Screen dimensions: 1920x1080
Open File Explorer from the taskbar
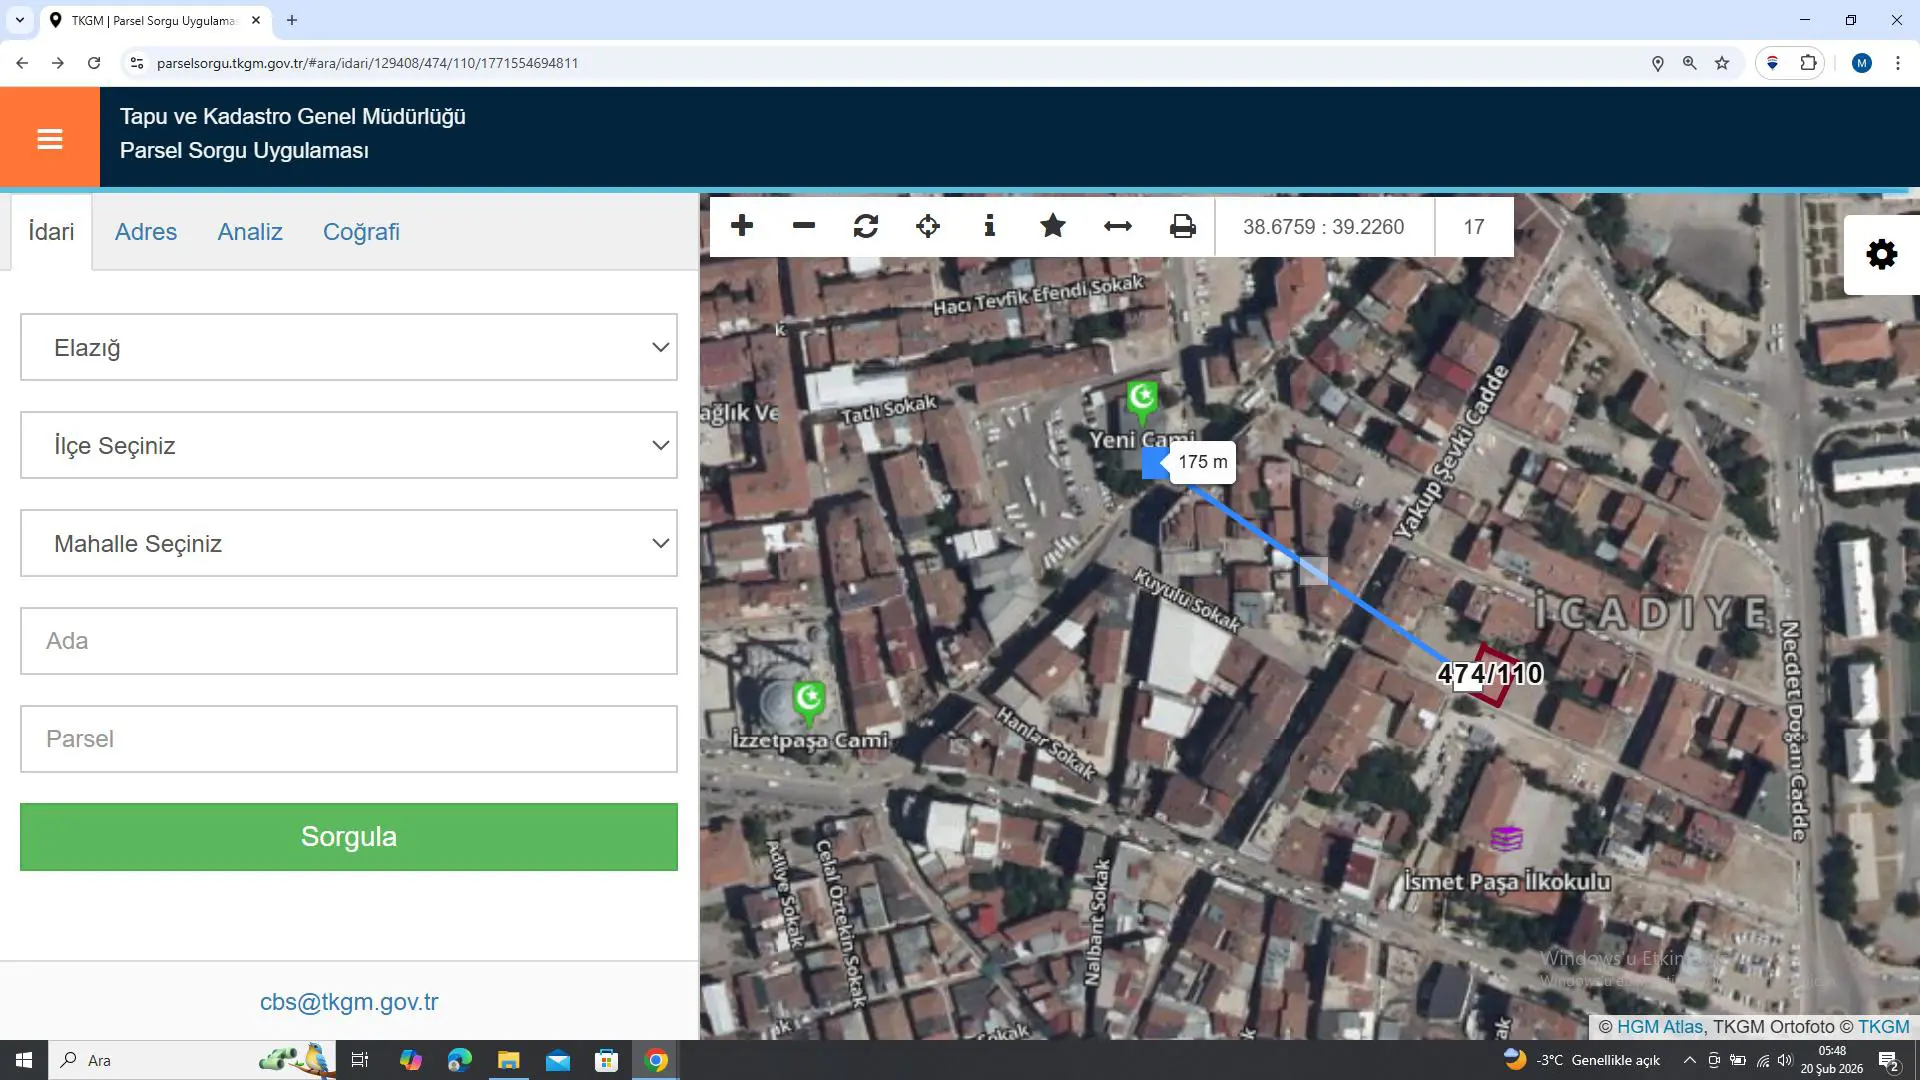point(508,1060)
